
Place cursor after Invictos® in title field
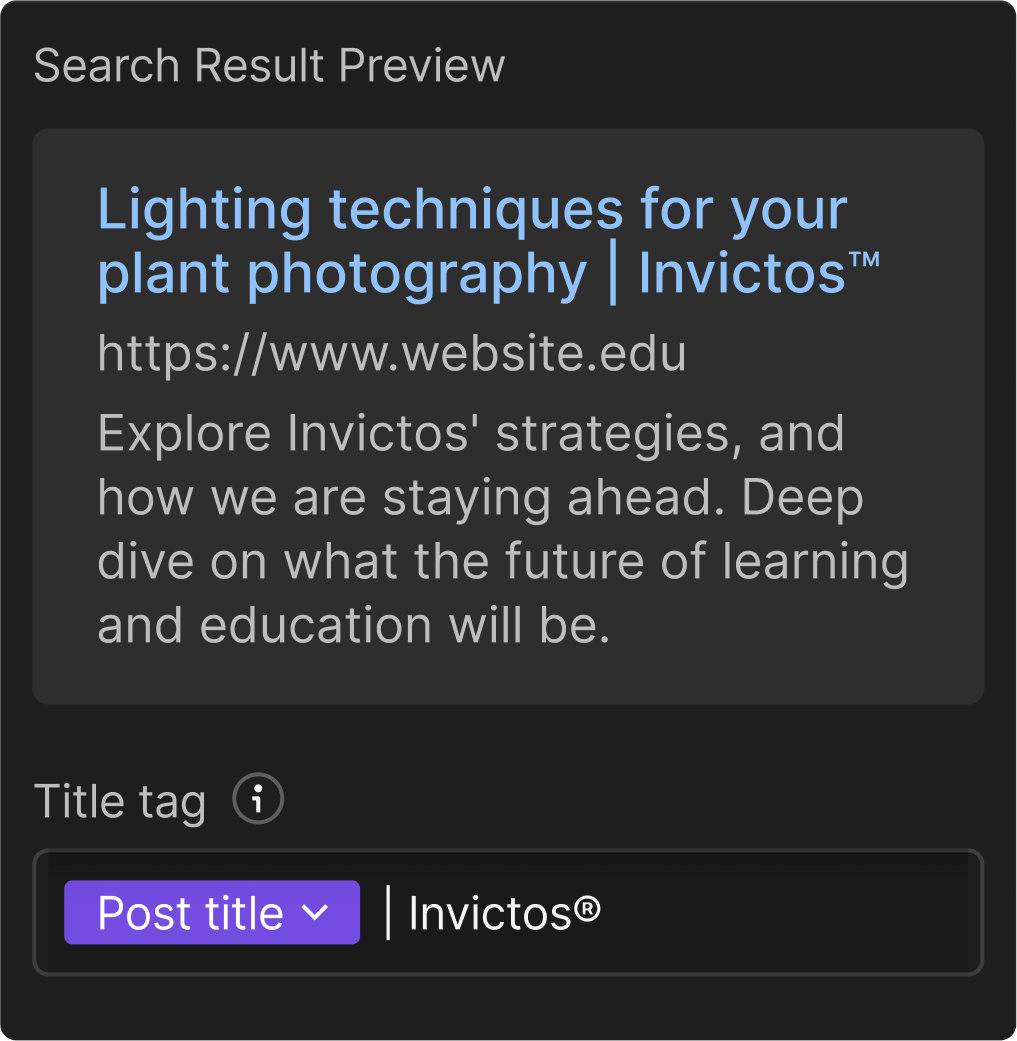605,914
